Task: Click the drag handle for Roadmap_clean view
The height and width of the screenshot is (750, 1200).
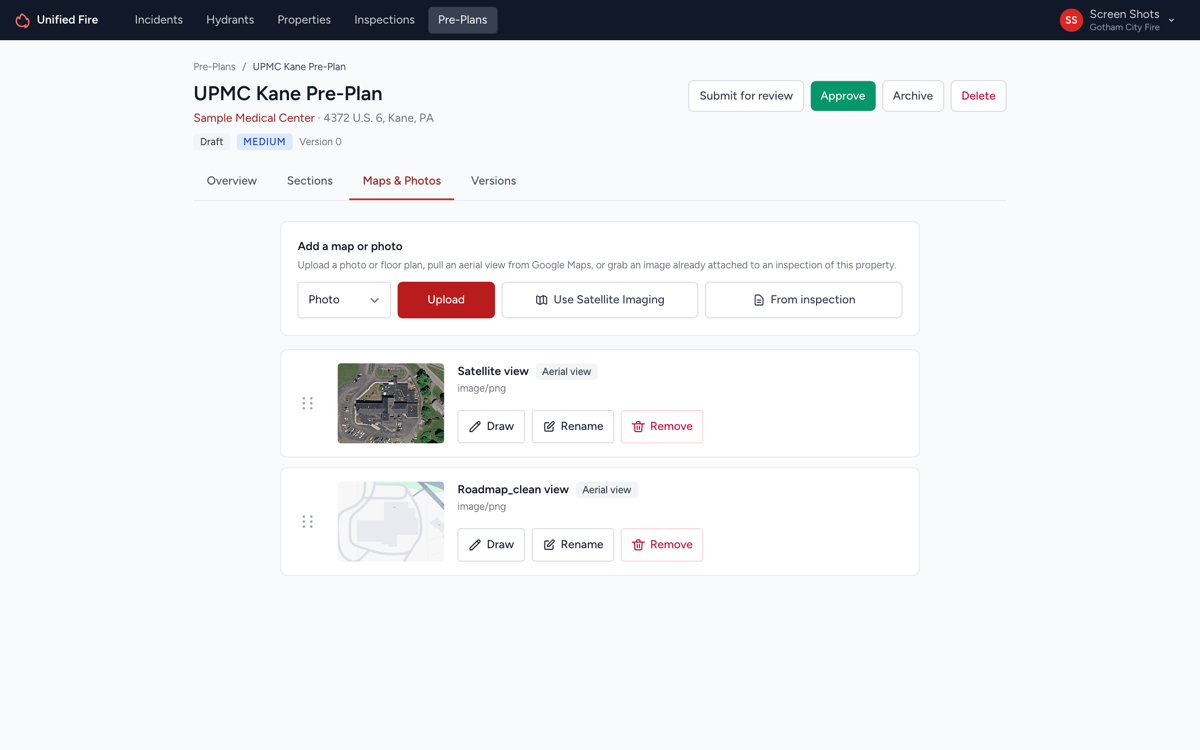Action: pyautogui.click(x=308, y=522)
